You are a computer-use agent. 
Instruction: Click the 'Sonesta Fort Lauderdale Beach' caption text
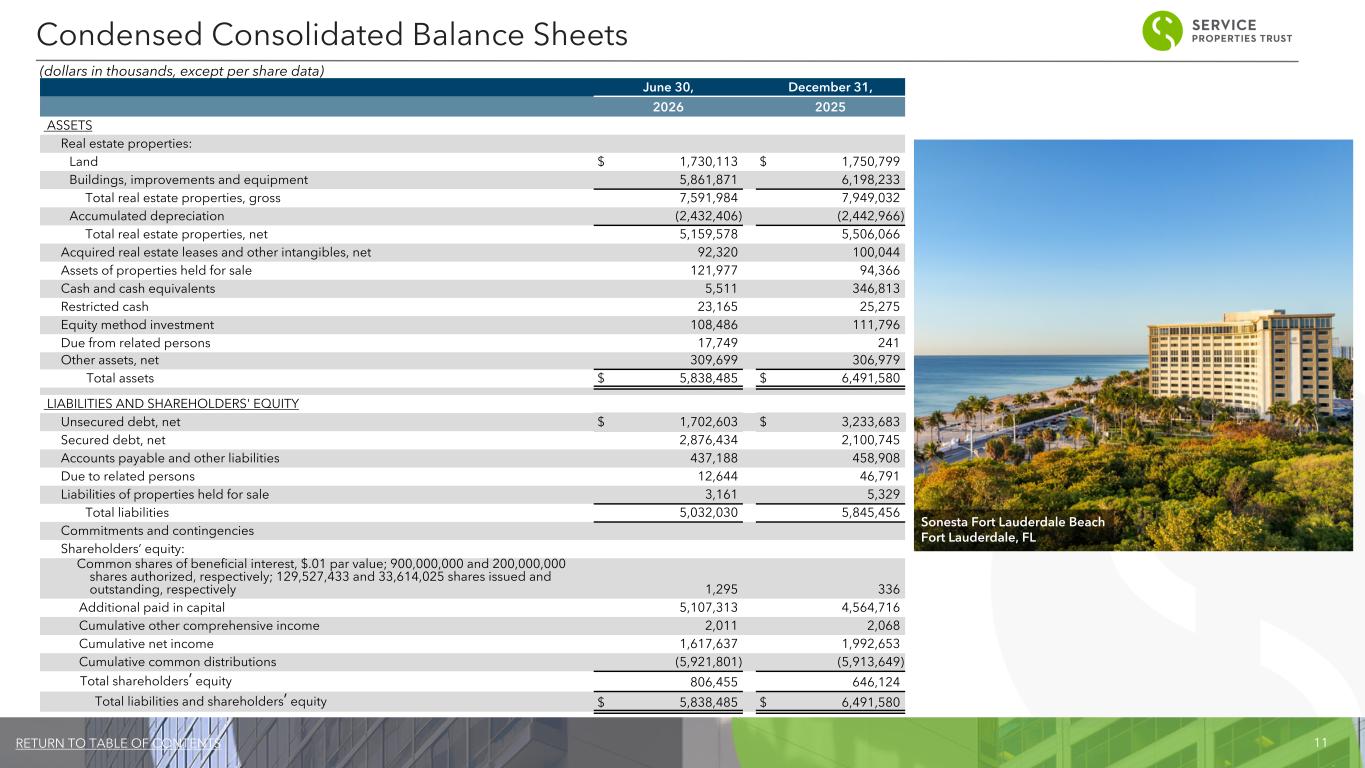click(1013, 522)
